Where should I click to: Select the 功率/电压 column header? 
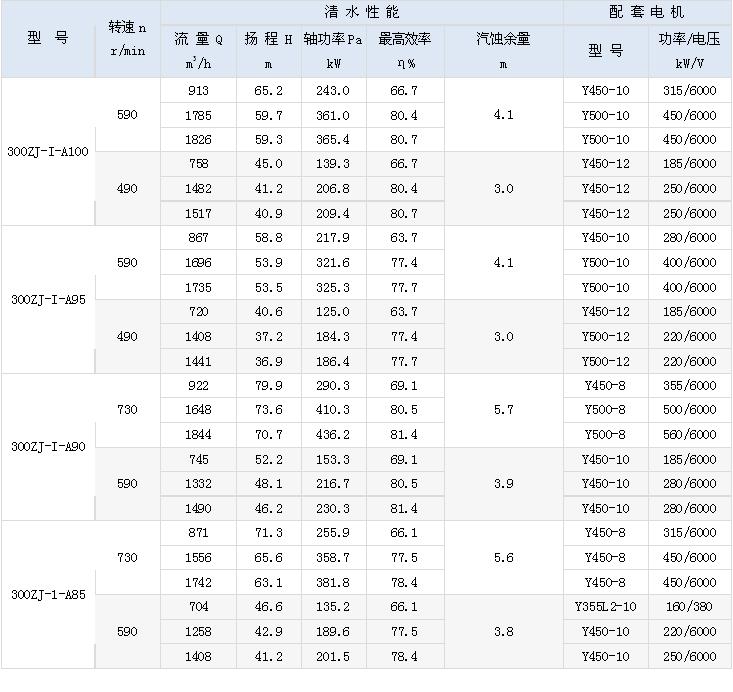[x=690, y=39]
